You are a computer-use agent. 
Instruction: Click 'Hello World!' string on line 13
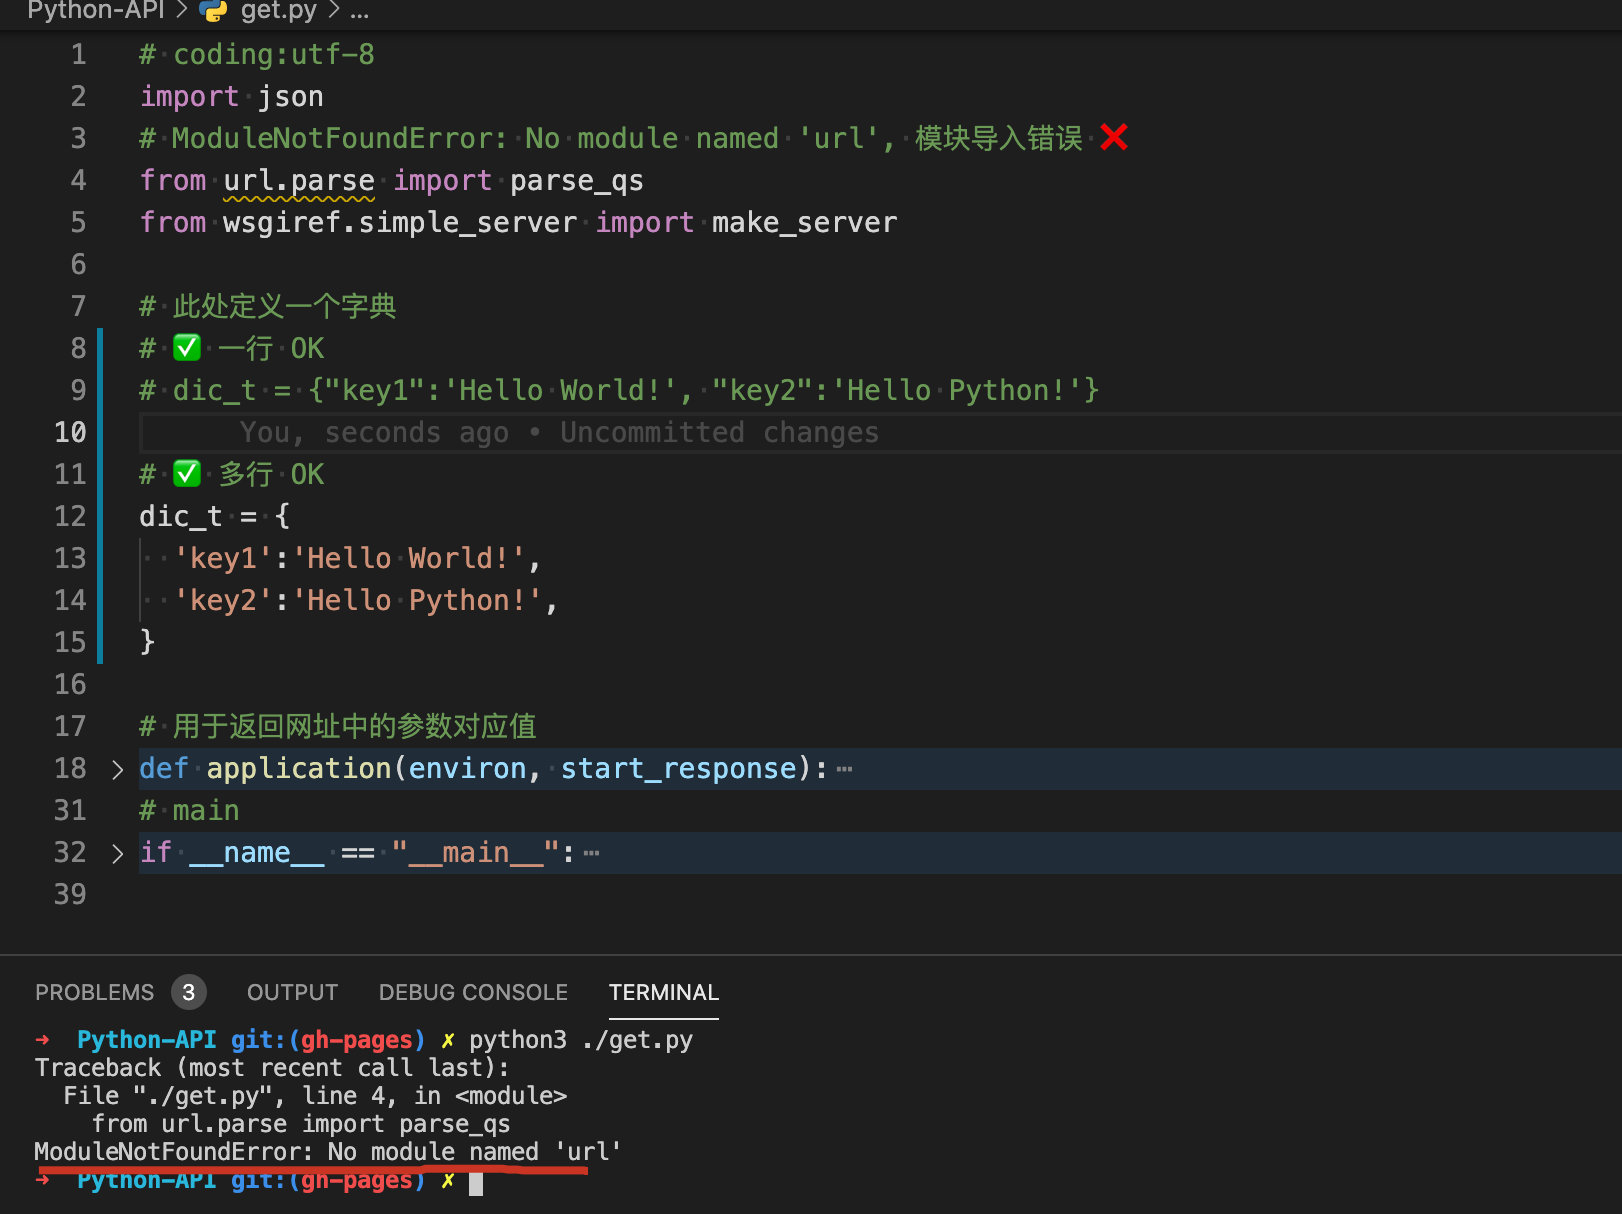coord(409,558)
